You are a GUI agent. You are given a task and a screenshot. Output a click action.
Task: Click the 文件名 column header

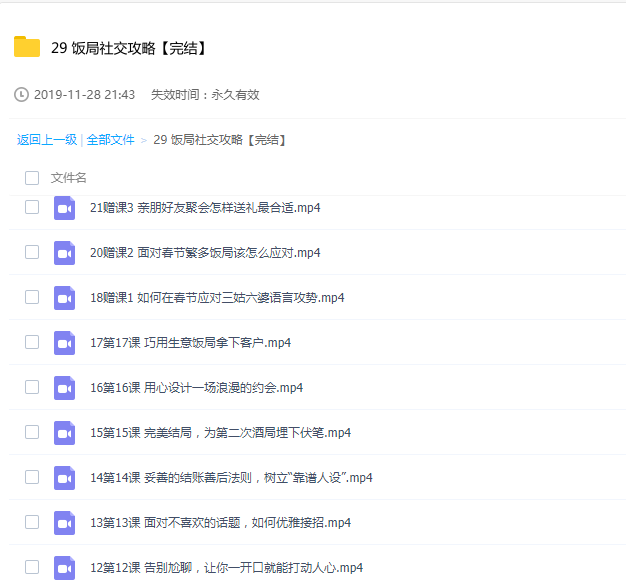click(68, 178)
